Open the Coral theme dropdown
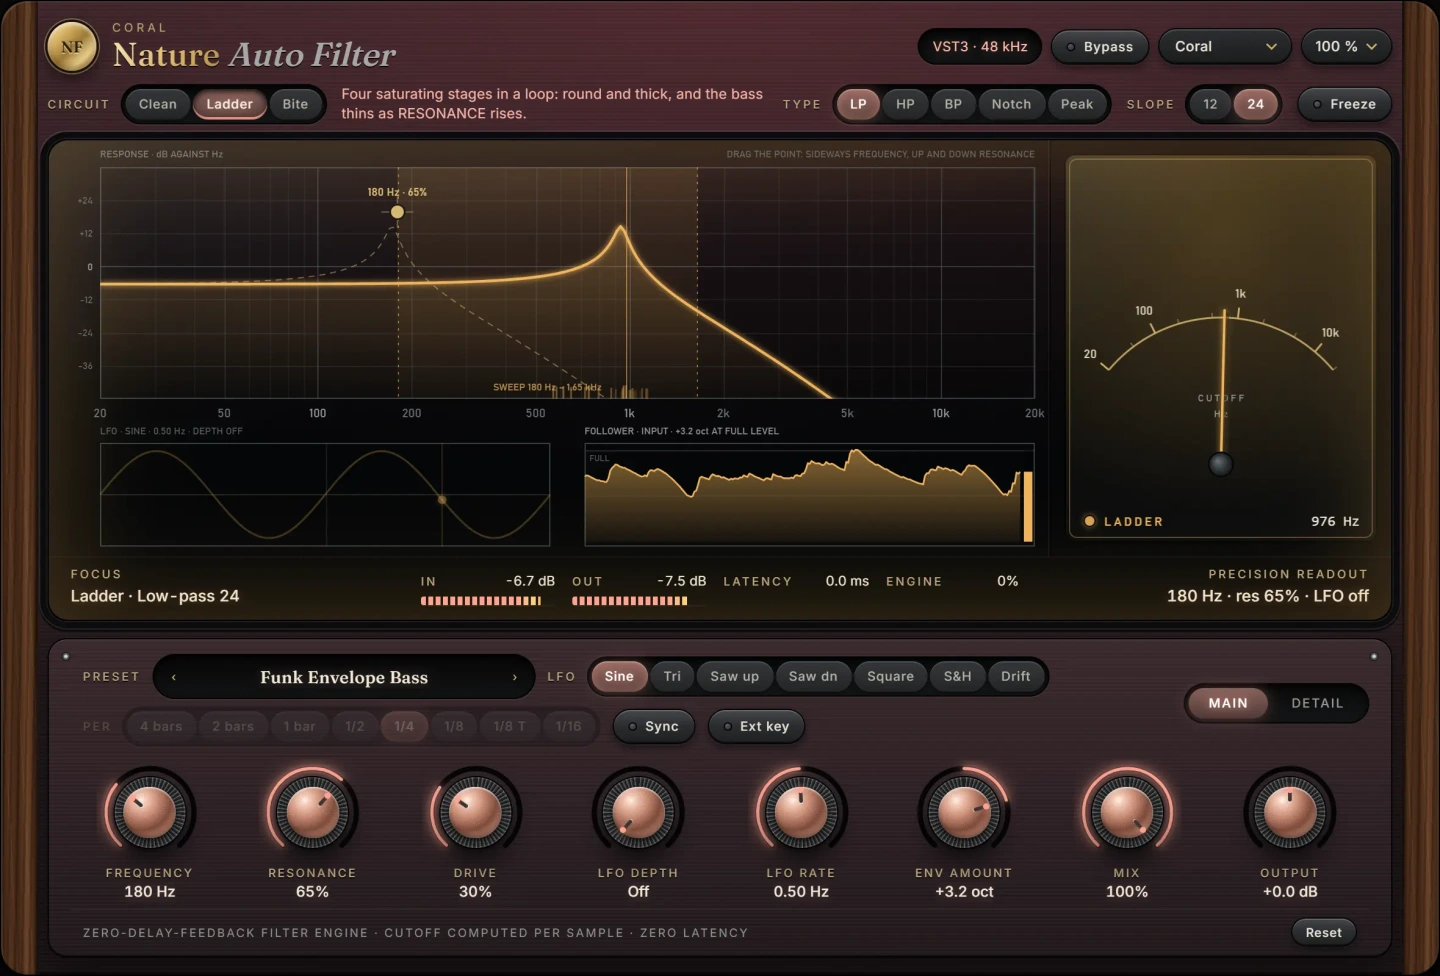Screen dimensions: 1440x976 click(x=1225, y=47)
